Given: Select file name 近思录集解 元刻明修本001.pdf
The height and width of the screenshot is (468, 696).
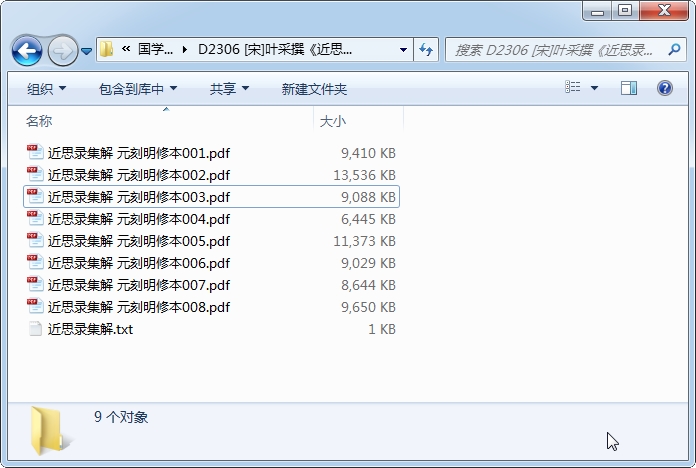Looking at the screenshot, I should [x=139, y=153].
